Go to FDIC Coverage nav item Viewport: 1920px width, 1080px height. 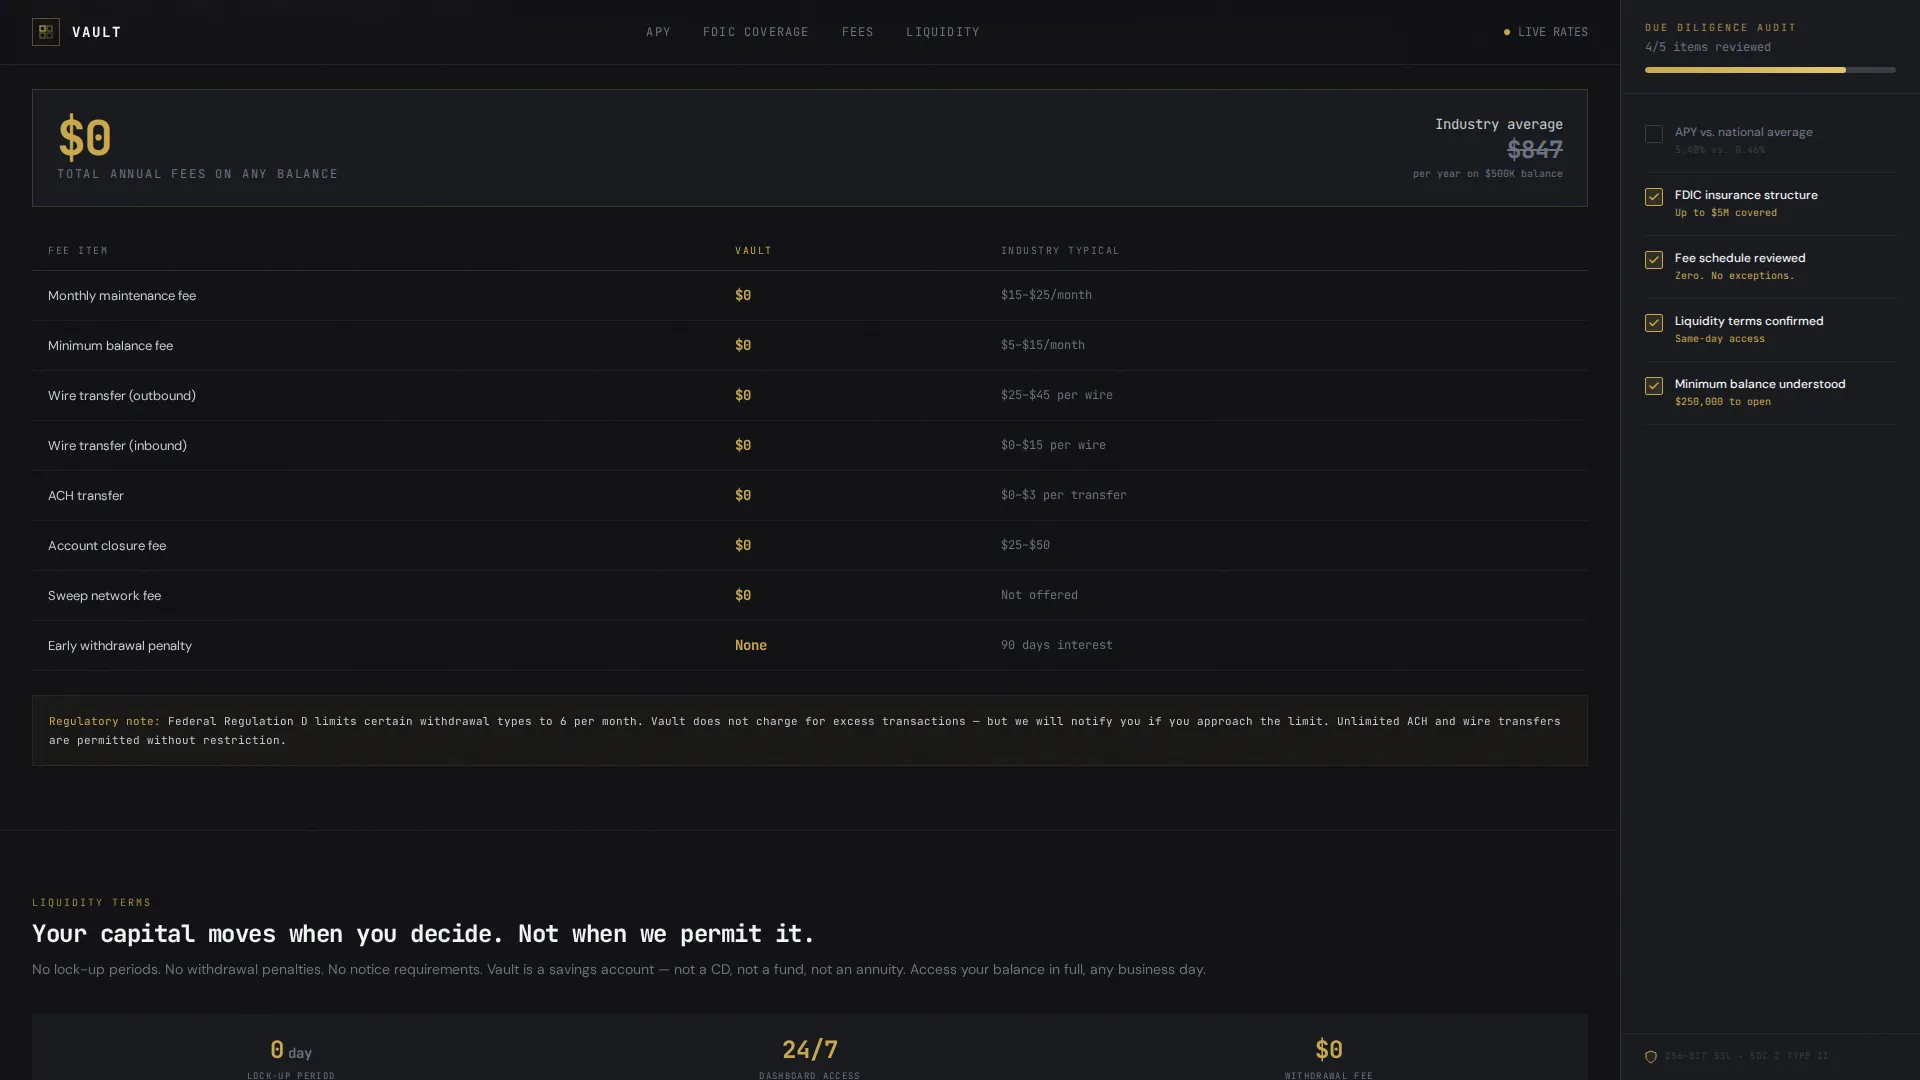tap(756, 32)
